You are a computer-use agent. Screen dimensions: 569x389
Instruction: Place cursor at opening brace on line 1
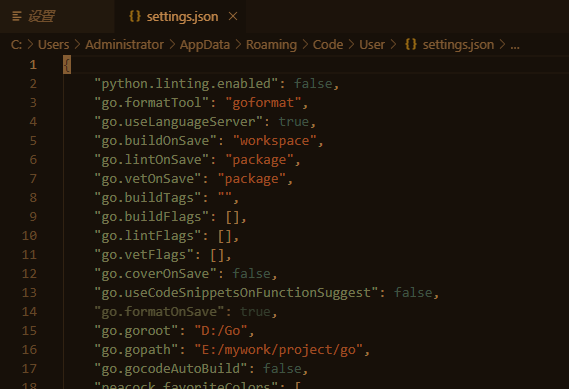point(67,65)
